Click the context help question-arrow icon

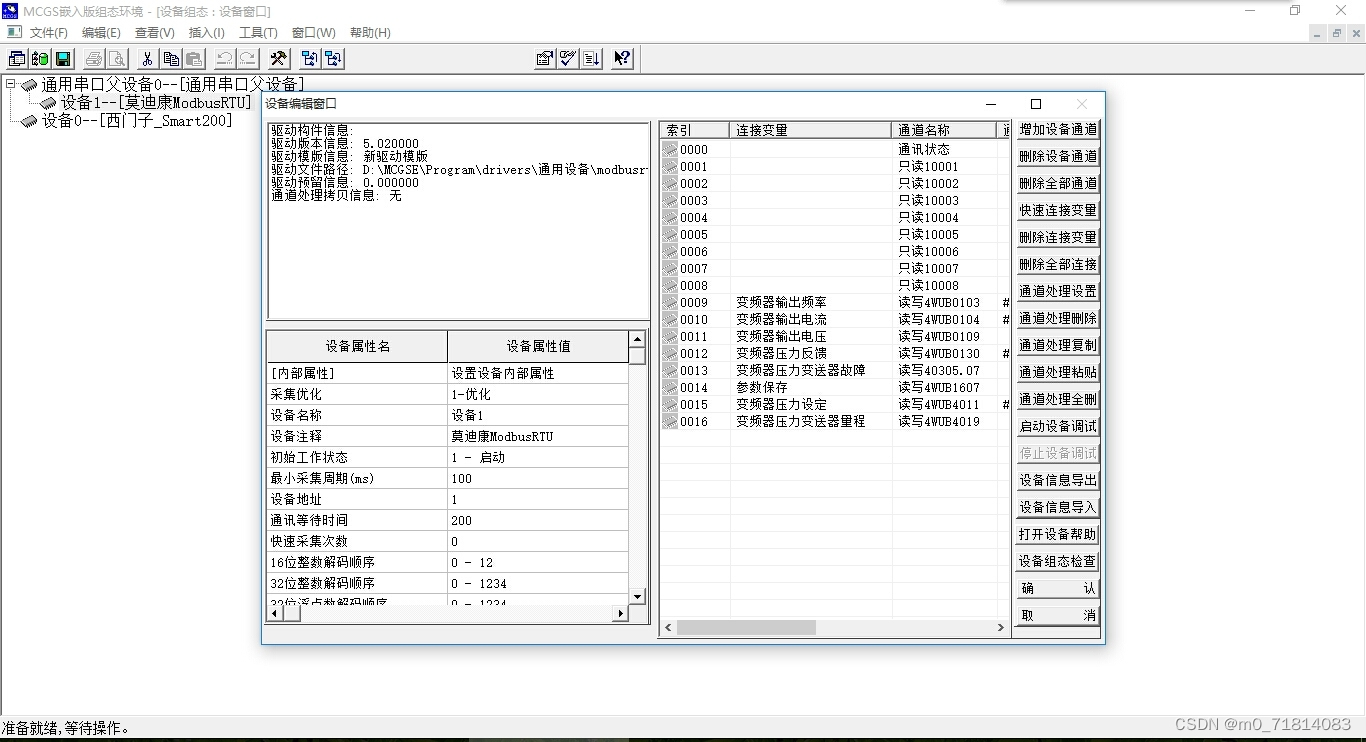[x=622, y=59]
